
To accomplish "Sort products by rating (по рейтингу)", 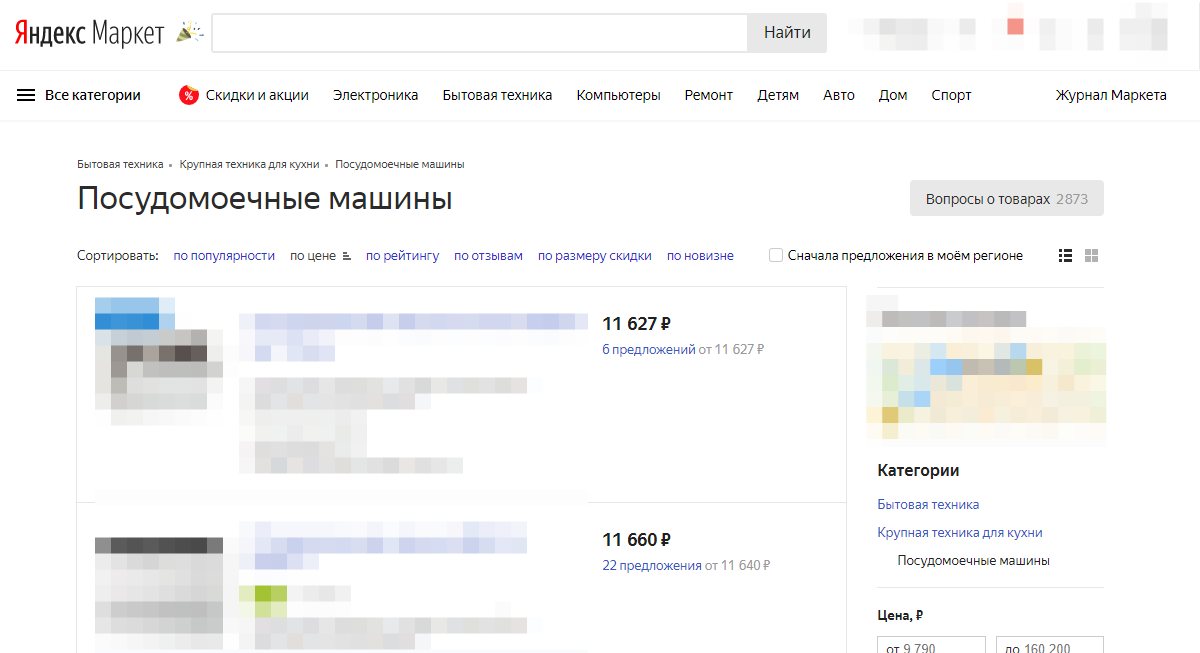I will 404,255.
